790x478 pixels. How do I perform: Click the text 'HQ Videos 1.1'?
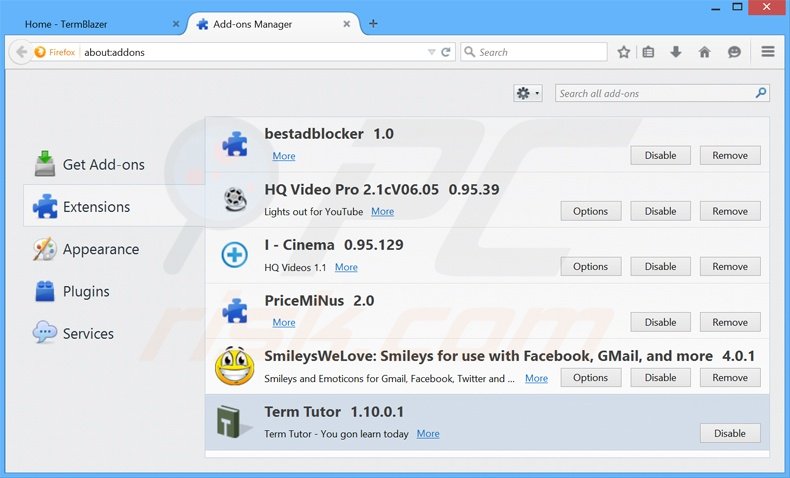(295, 267)
